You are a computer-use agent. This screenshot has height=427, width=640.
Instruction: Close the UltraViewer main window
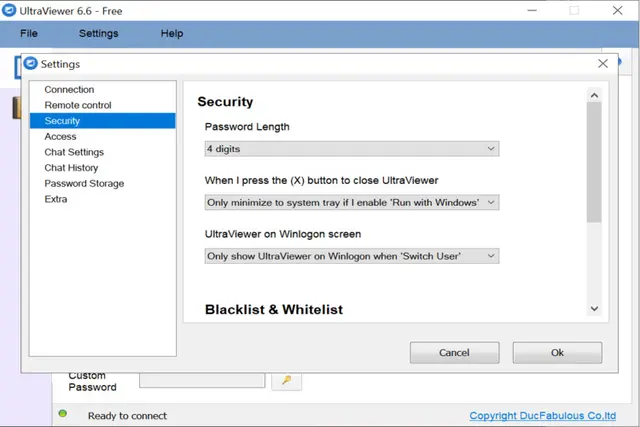tap(618, 10)
